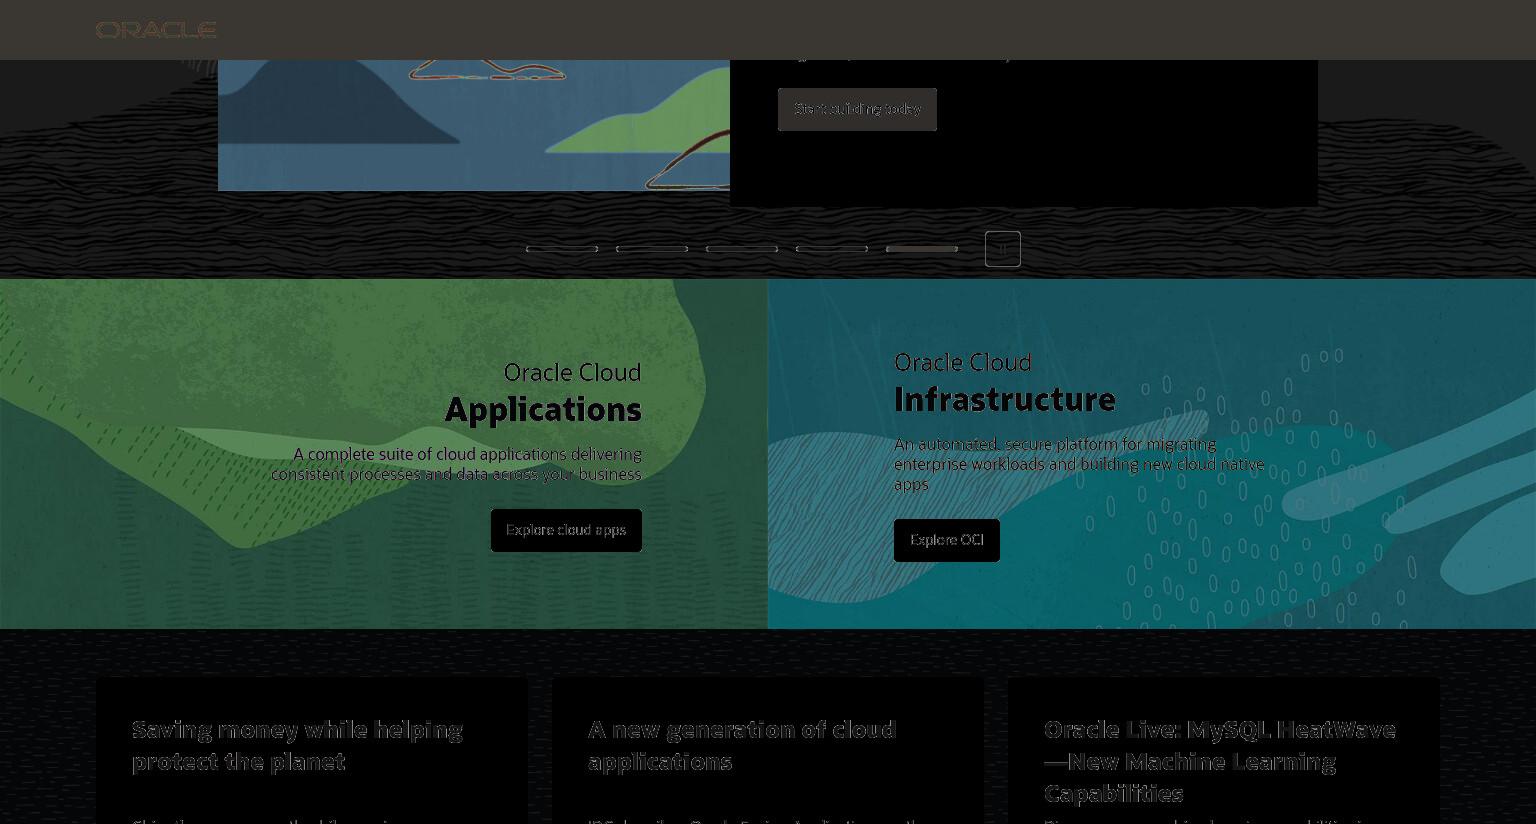Go to the first carousel slide indicator
This screenshot has height=824, width=1536.
pyautogui.click(x=562, y=249)
